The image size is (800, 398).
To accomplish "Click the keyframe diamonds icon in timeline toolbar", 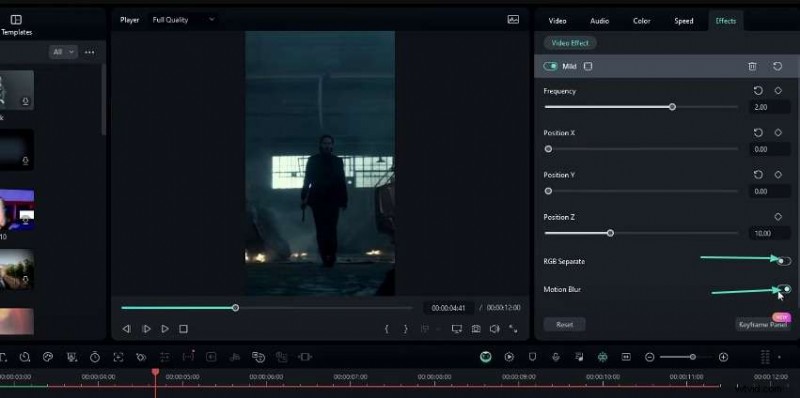I will [x=142, y=357].
